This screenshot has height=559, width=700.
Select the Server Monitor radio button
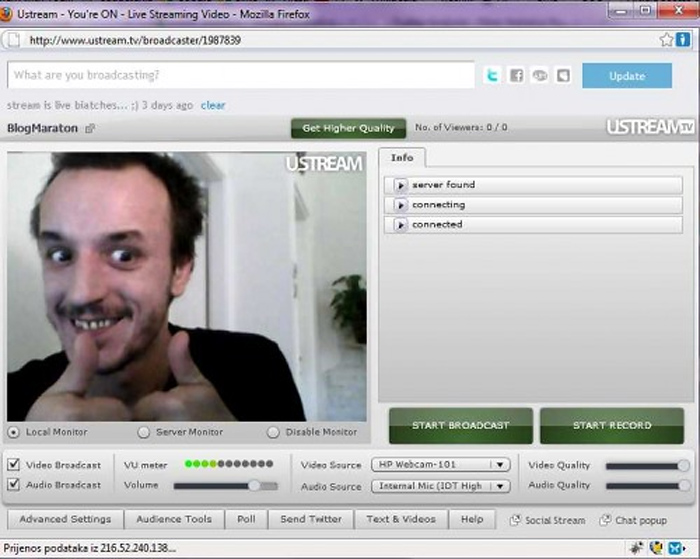143,432
